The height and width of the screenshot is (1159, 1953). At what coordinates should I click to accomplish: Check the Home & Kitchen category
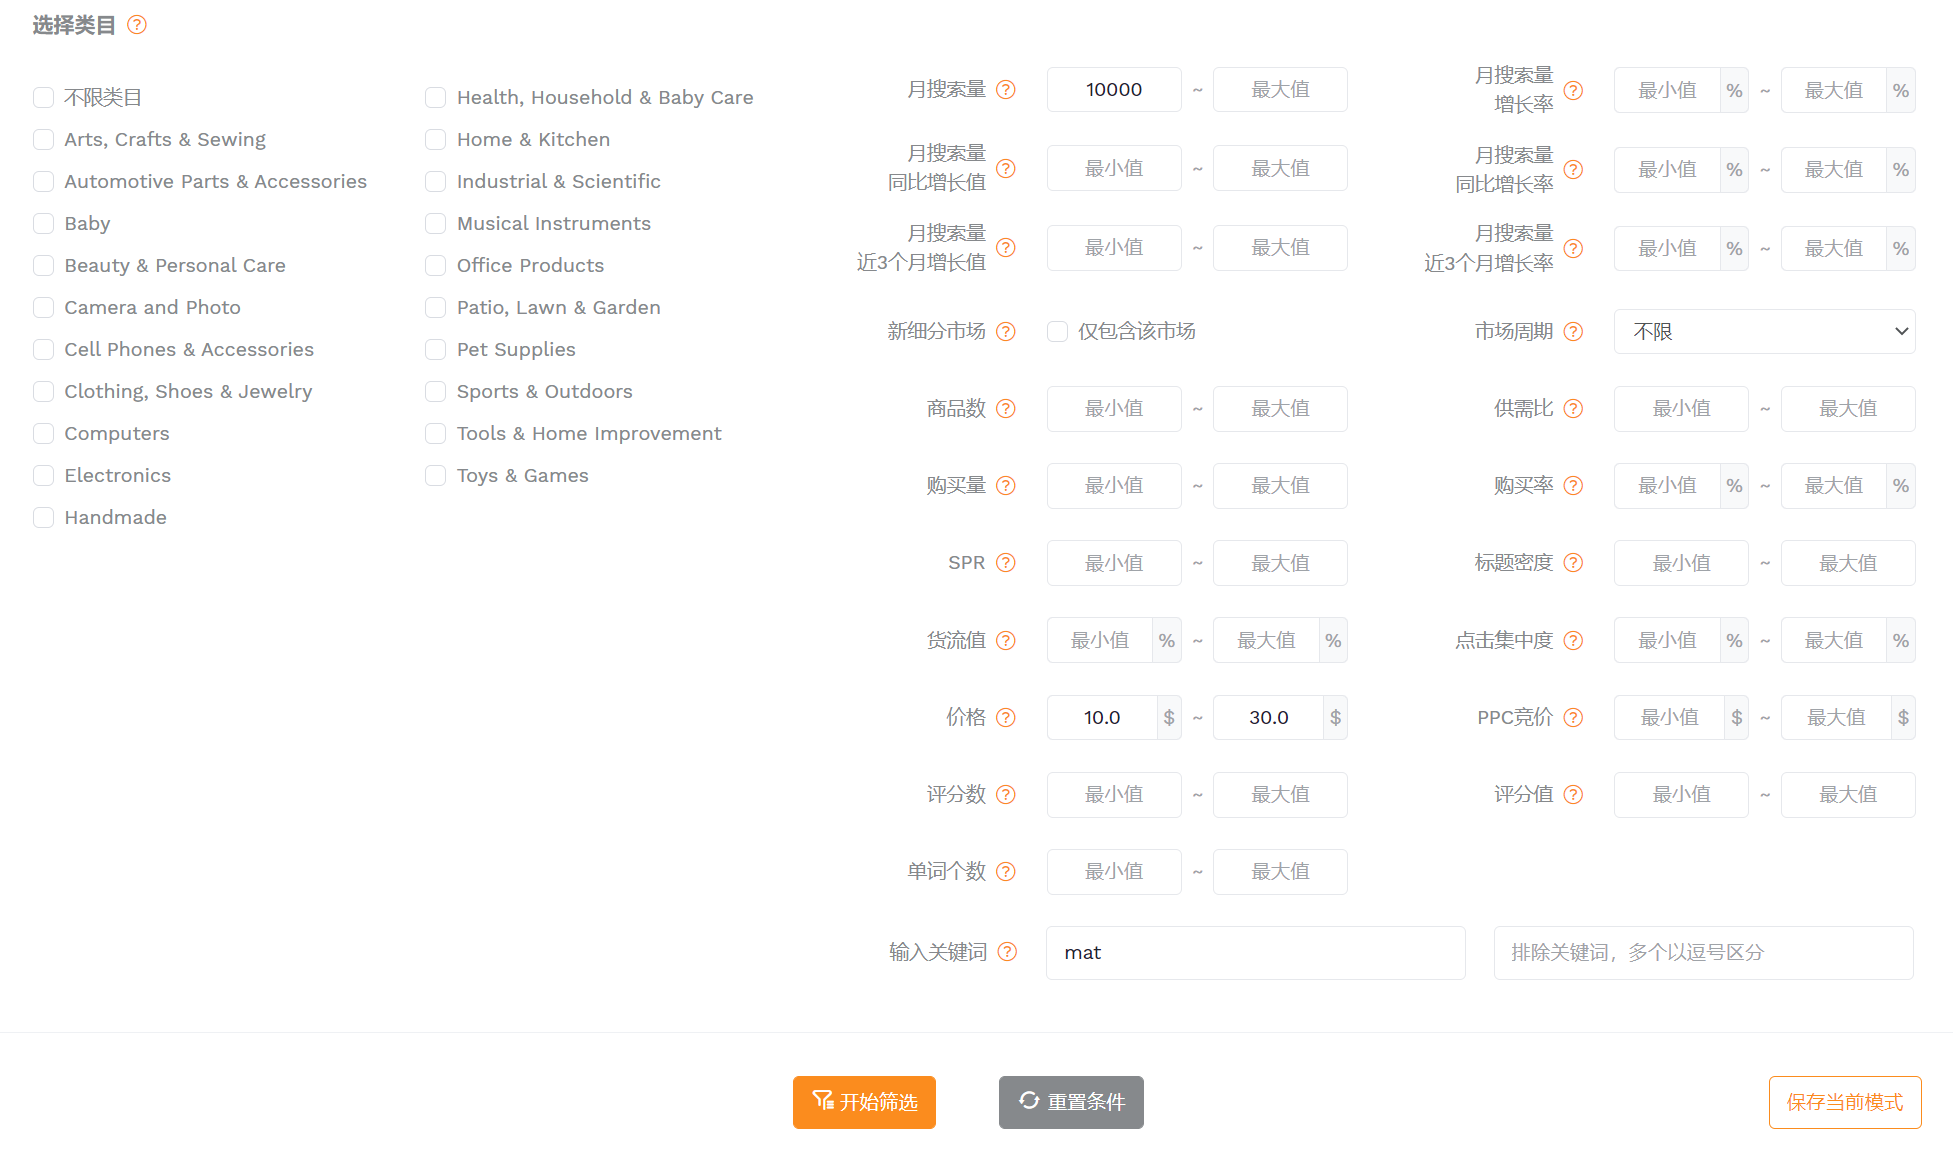(x=435, y=140)
